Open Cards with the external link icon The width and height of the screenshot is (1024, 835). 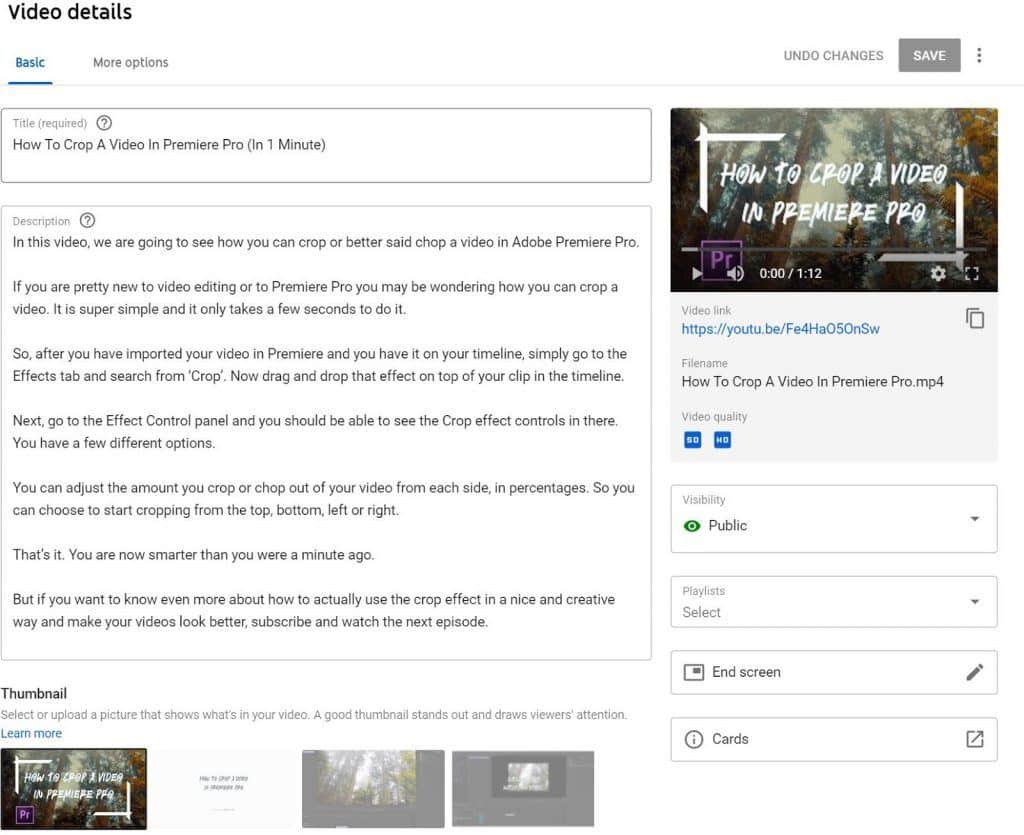point(974,739)
